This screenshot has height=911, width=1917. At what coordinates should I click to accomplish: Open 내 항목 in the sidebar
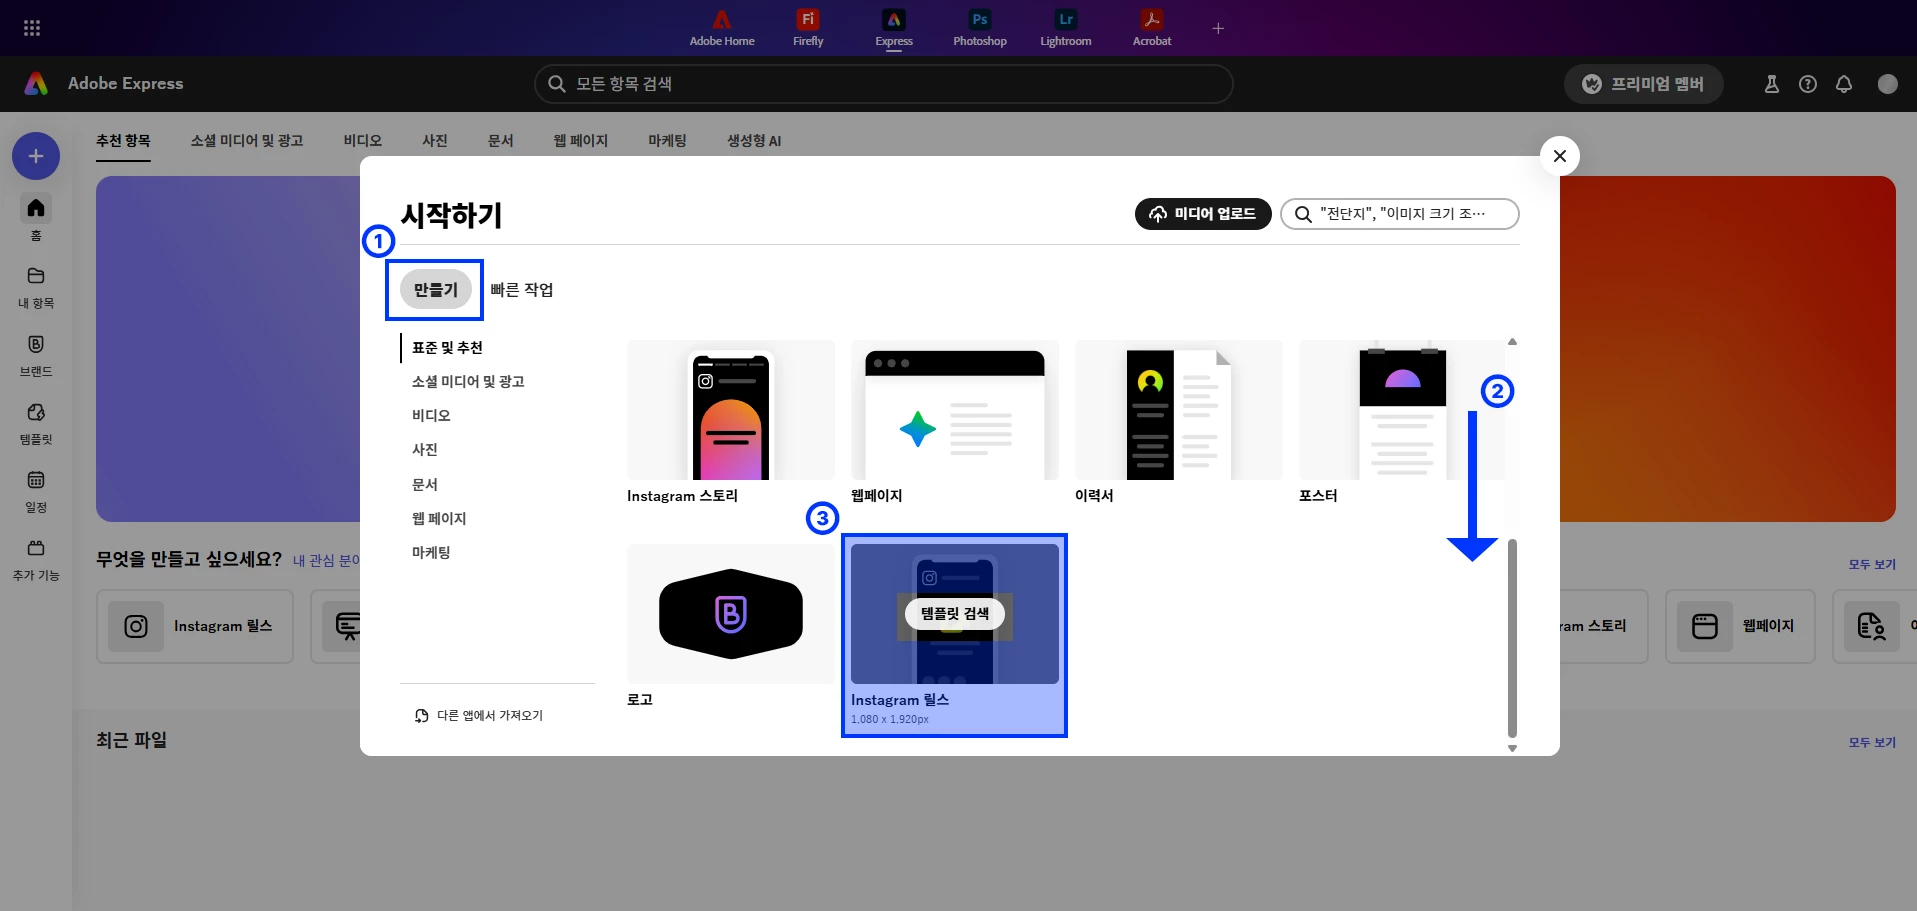pyautogui.click(x=36, y=287)
